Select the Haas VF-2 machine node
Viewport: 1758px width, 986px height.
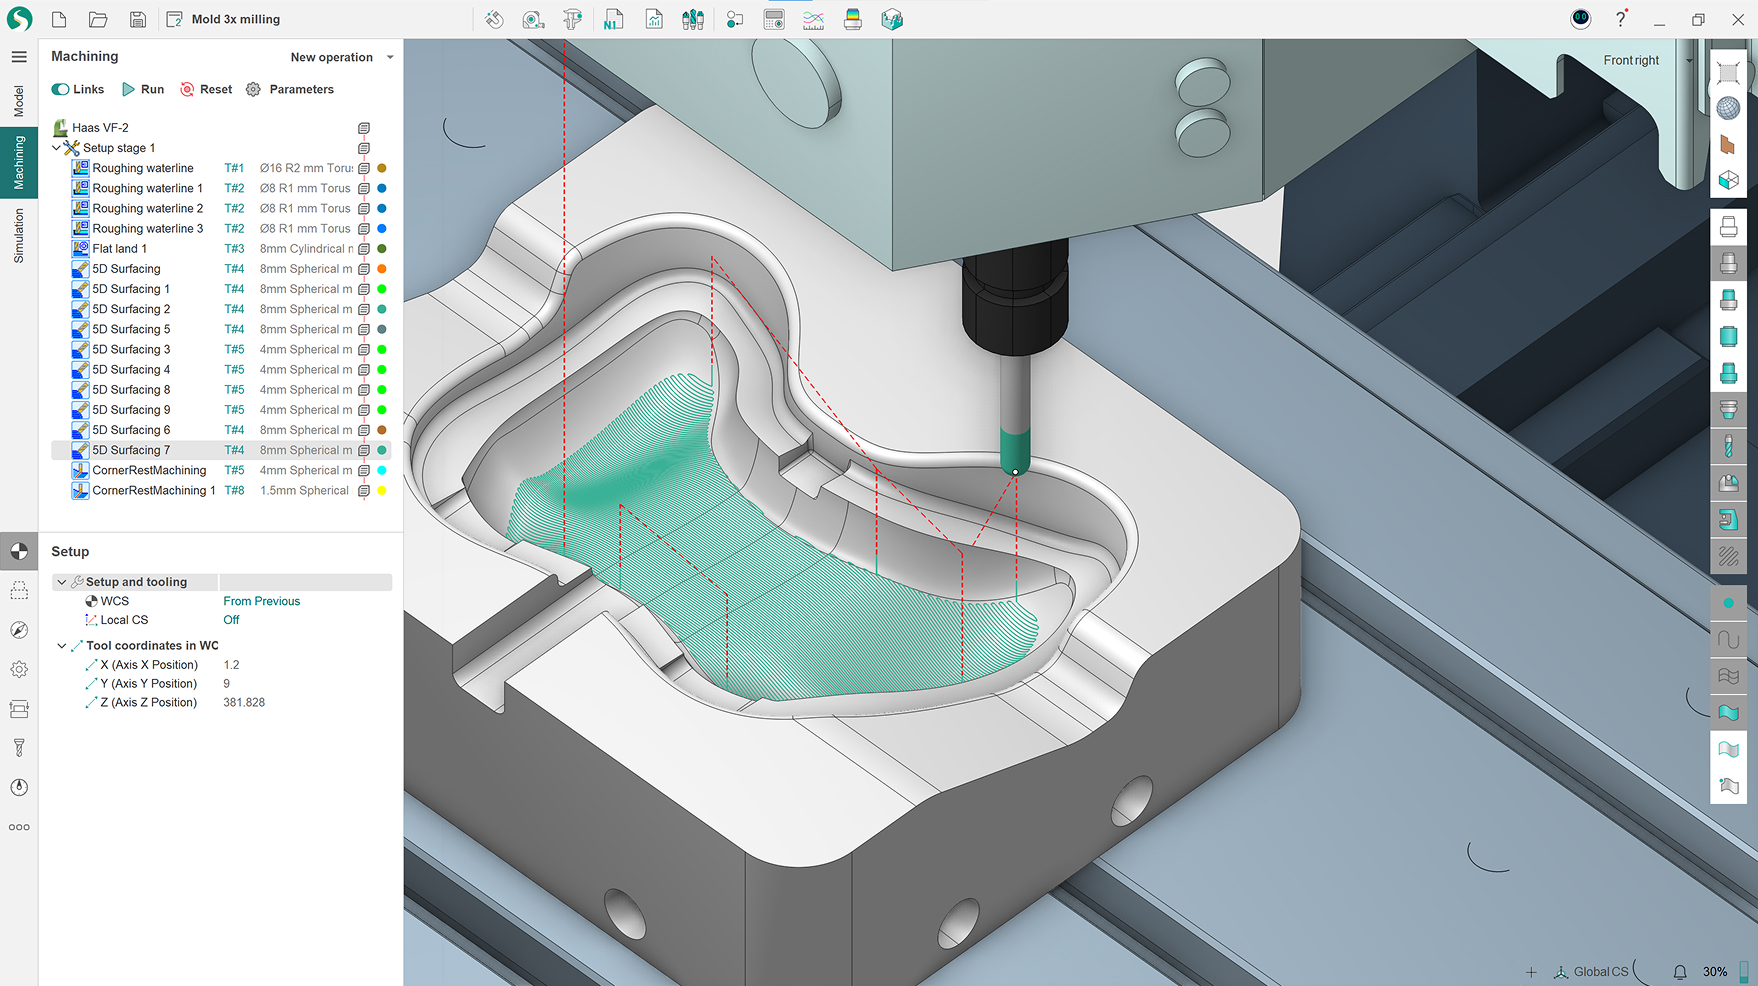100,128
